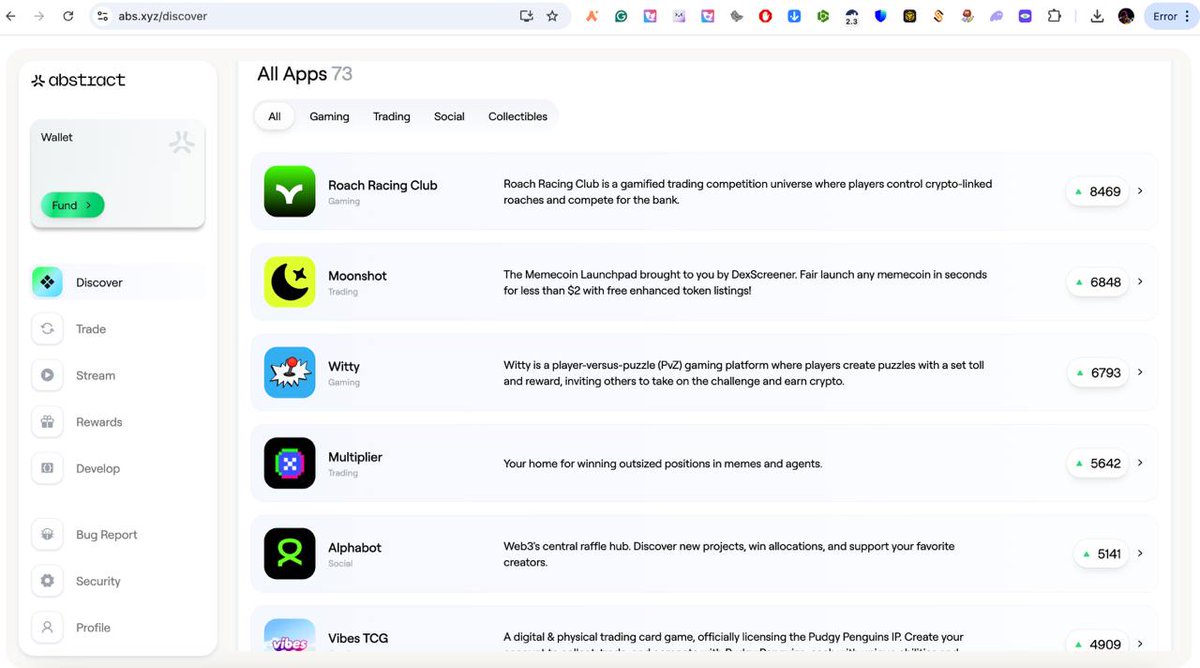Reload the page with the refresh icon
Image resolution: width=1200 pixels, height=668 pixels.
pos(68,16)
